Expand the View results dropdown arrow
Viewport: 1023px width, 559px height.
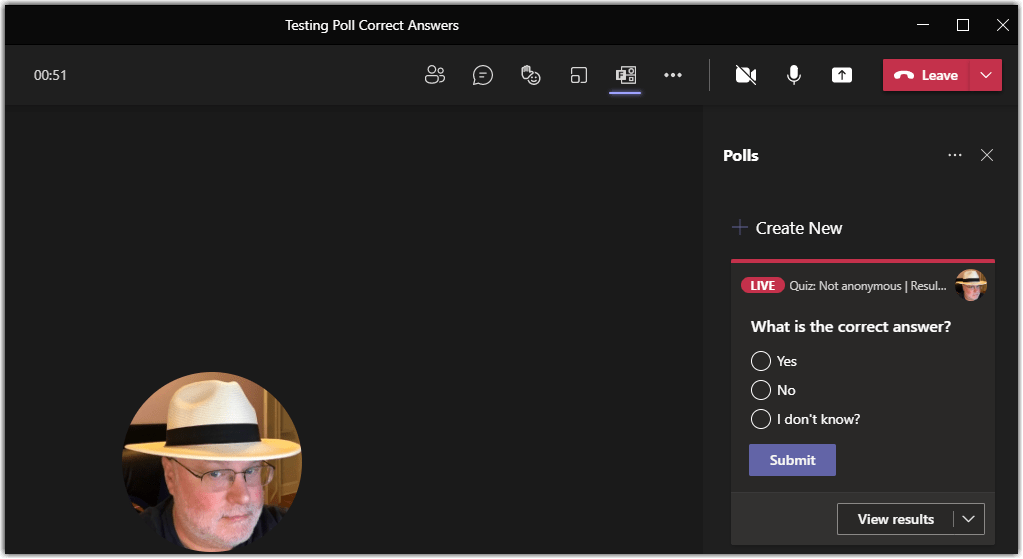click(x=968, y=519)
